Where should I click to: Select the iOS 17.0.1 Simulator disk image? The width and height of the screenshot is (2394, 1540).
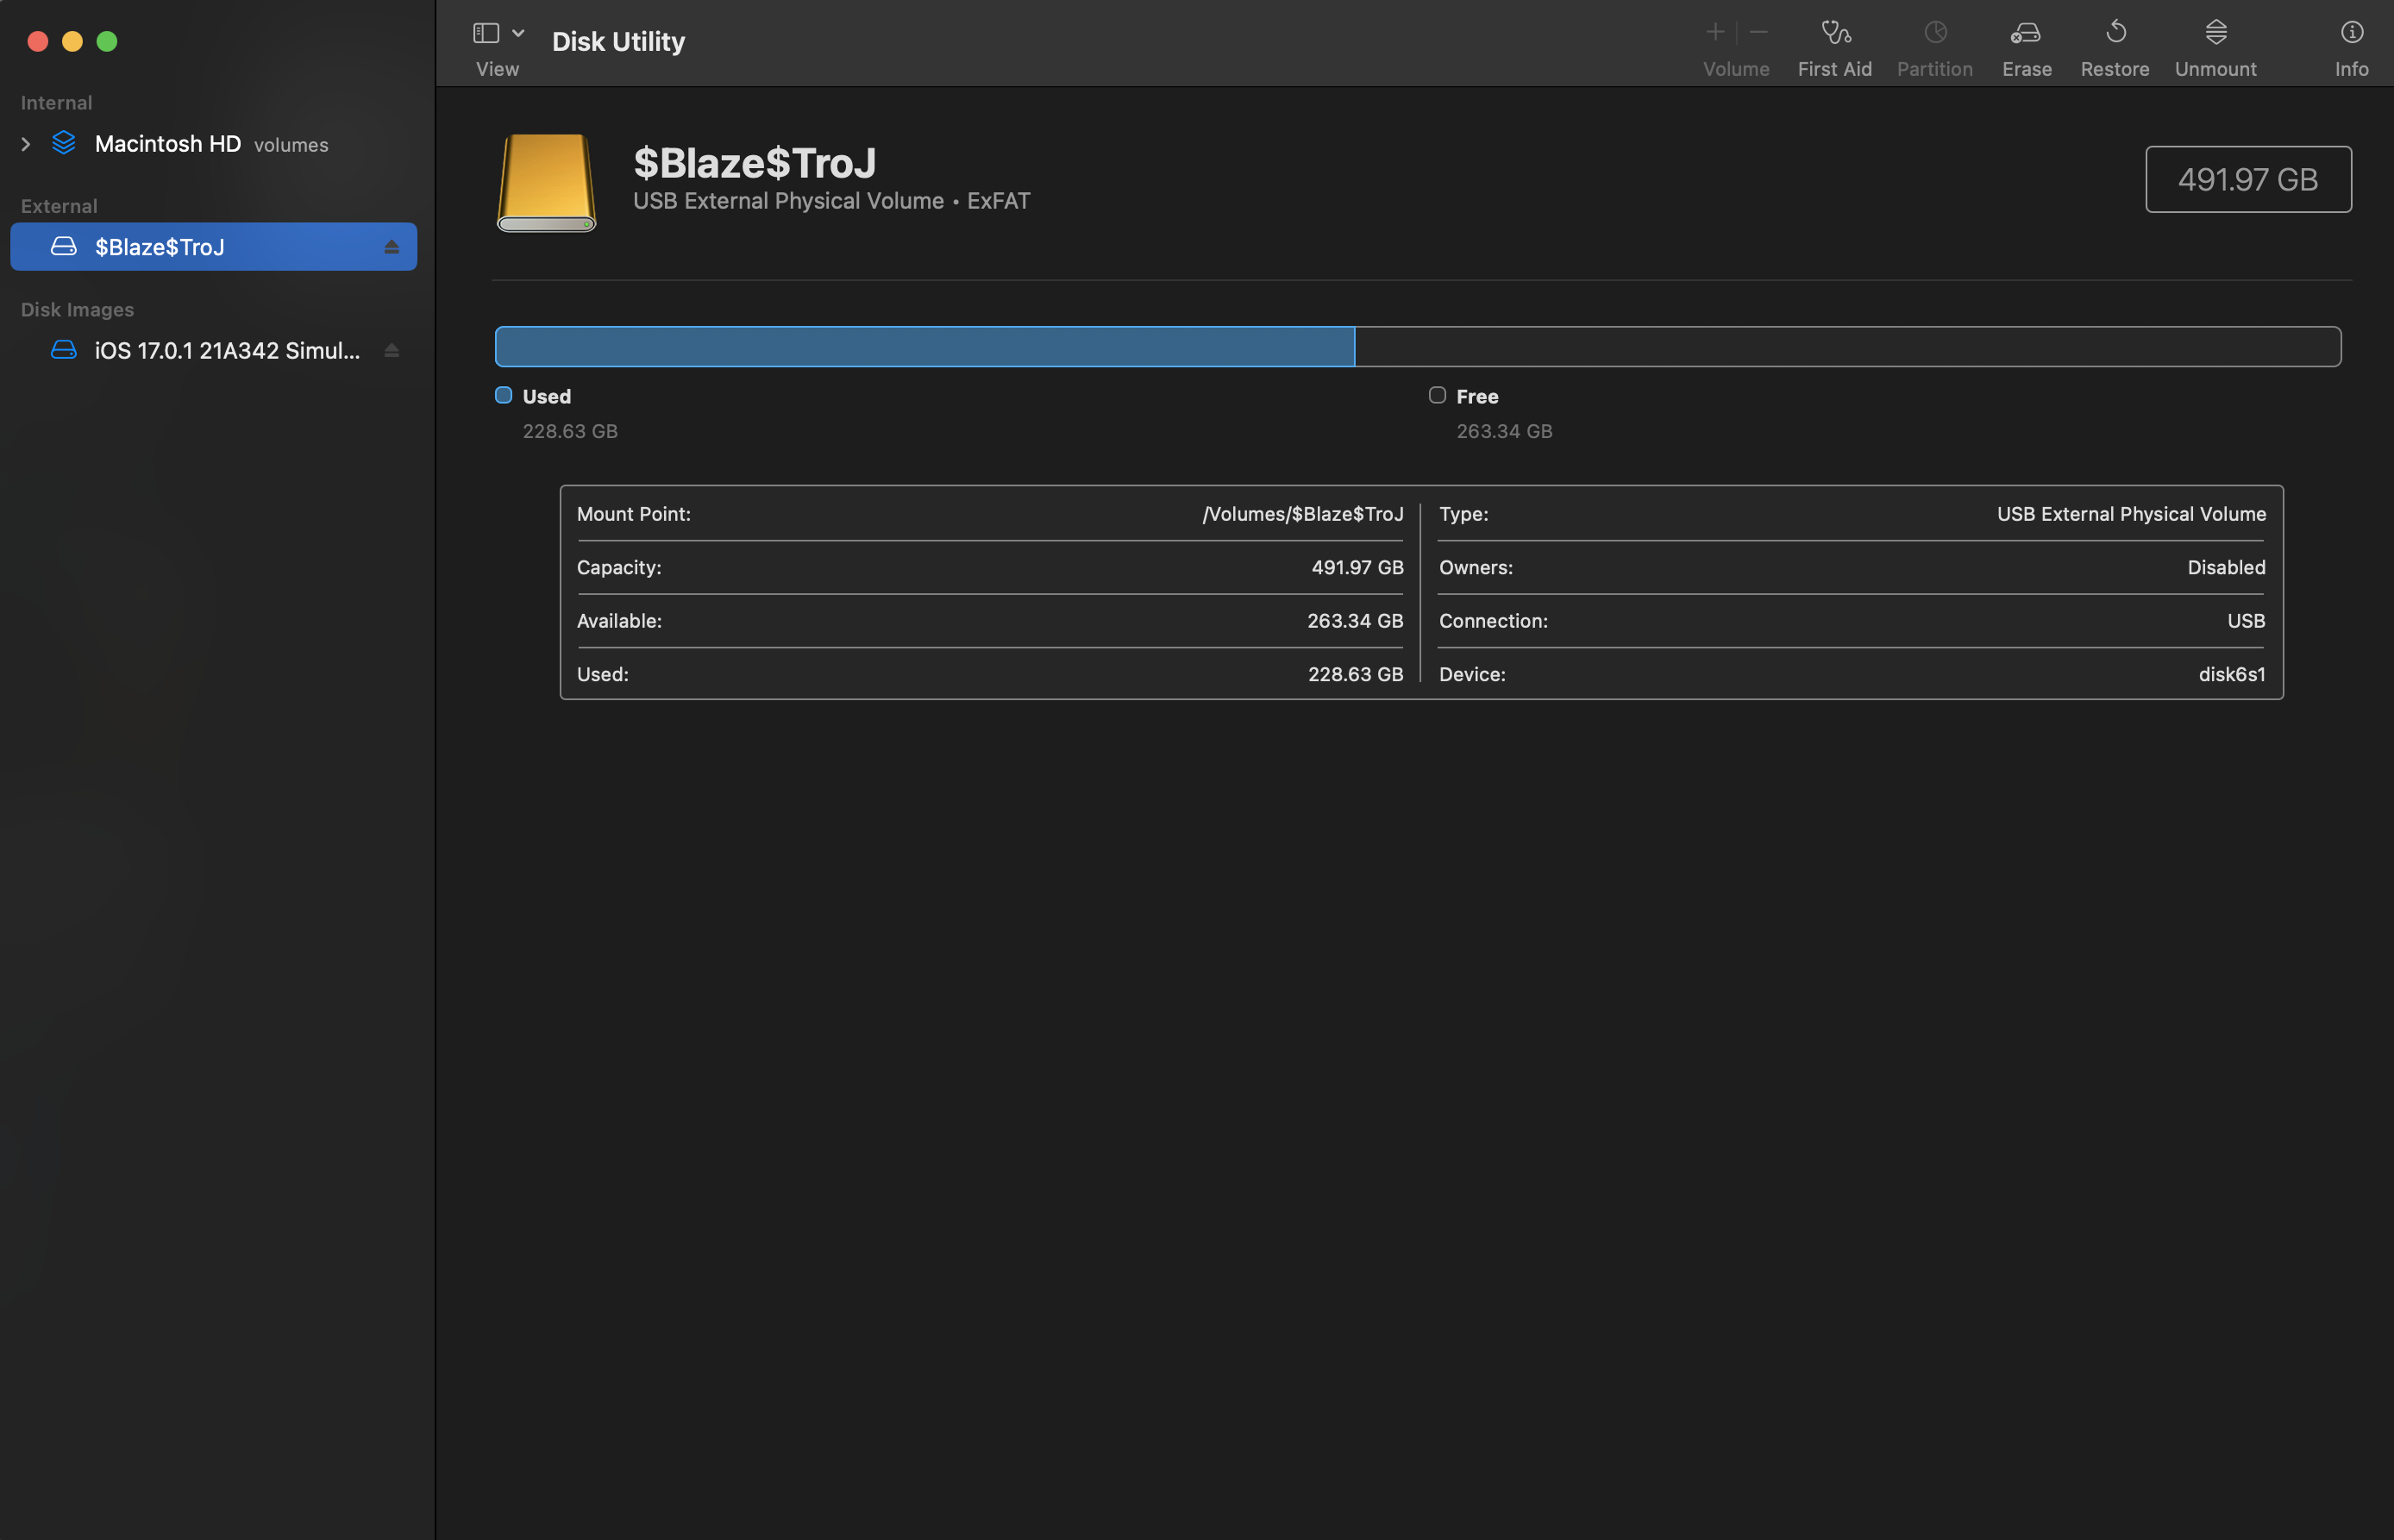(x=226, y=350)
